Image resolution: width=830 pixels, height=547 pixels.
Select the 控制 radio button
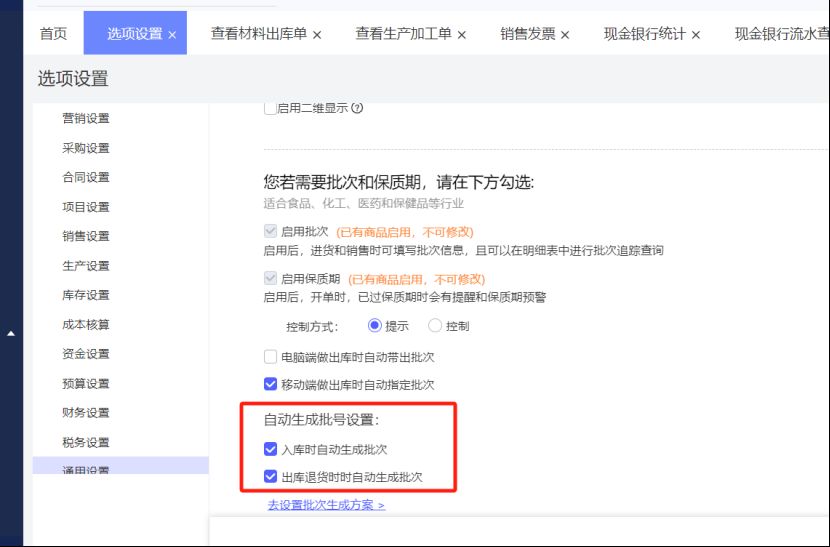click(435, 326)
